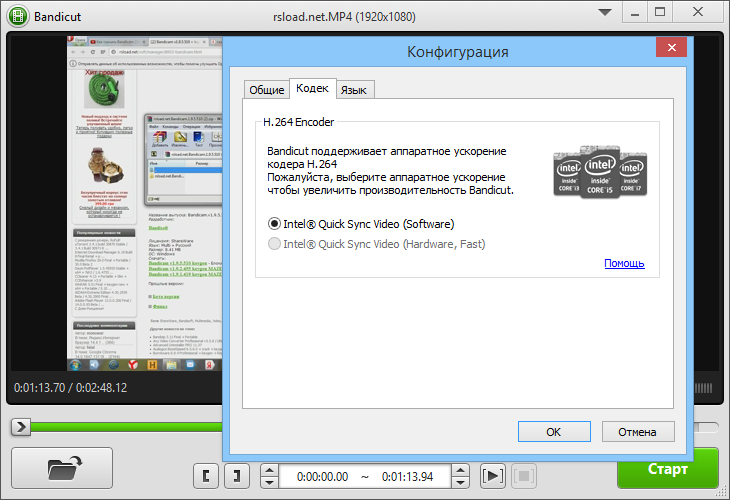Click the green timeline progress bar
730x500 pixels.
127,427
